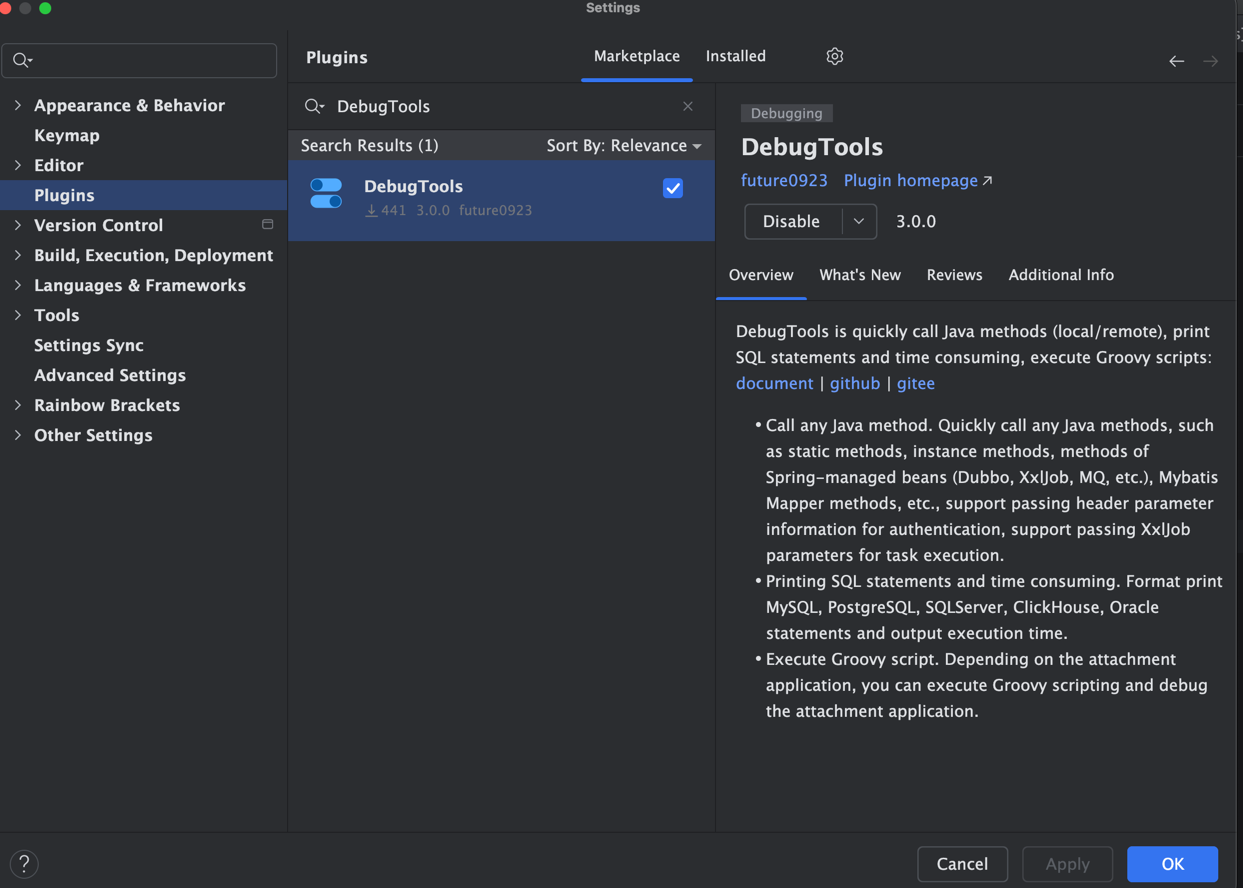Expand the Other Settings section
Image resolution: width=1243 pixels, height=888 pixels.
pyautogui.click(x=18, y=435)
